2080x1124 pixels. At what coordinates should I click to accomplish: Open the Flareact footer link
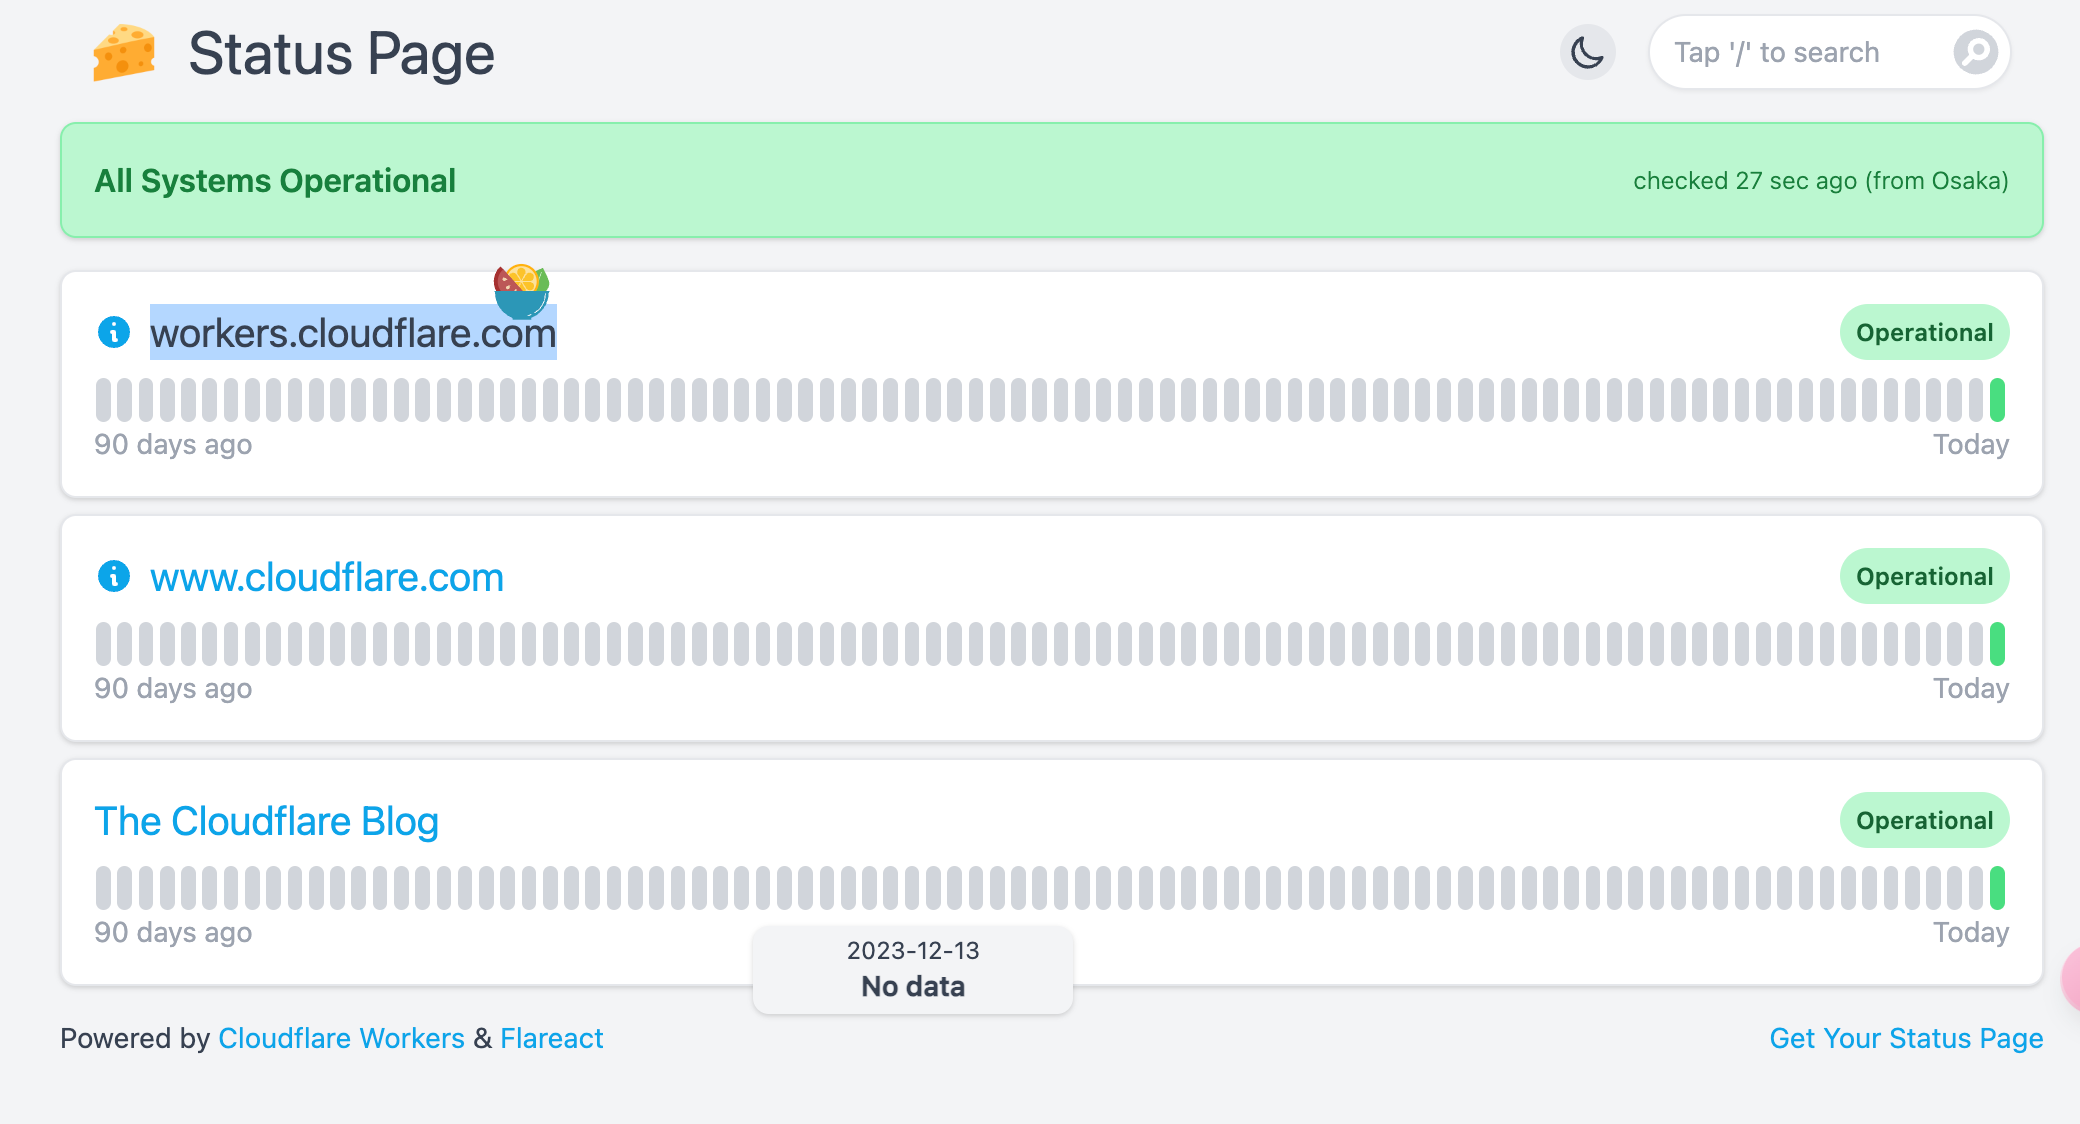[x=552, y=1038]
